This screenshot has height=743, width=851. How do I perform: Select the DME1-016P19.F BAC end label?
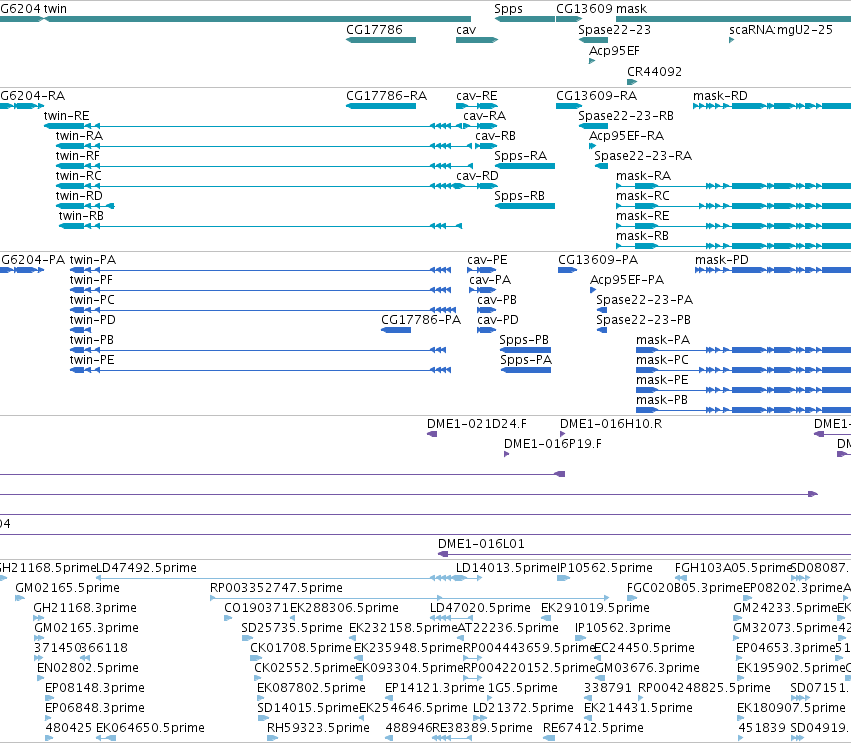coord(553,444)
